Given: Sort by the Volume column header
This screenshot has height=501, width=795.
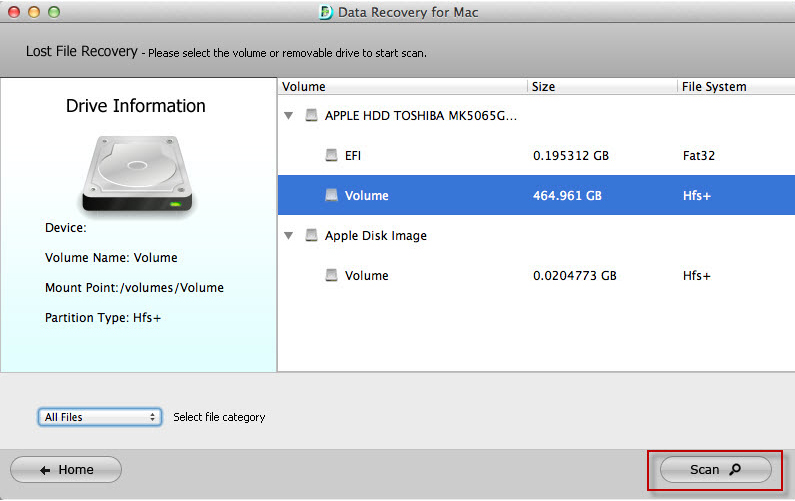Looking at the screenshot, I should [402, 87].
